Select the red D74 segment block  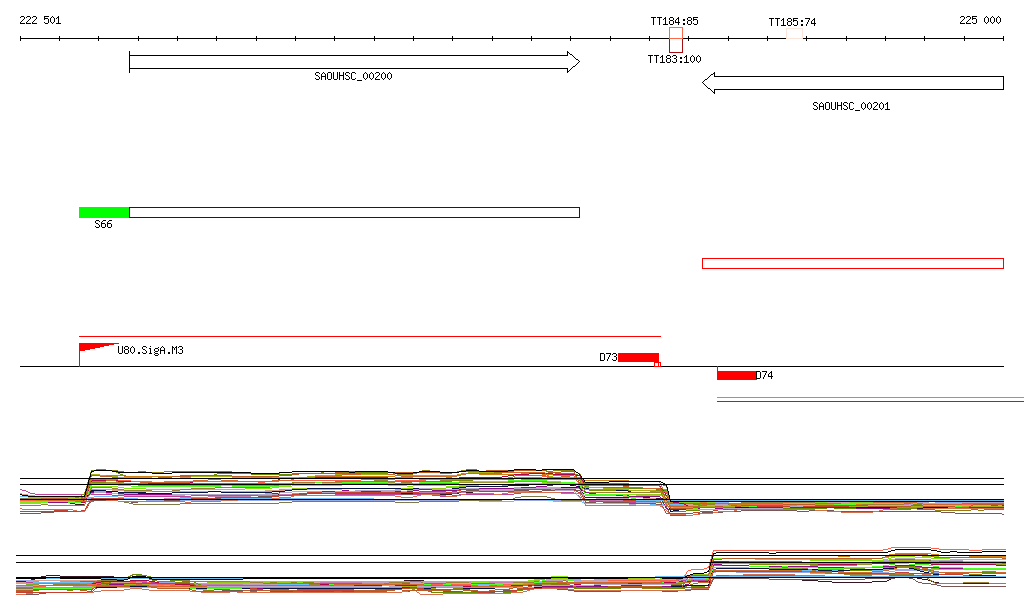736,375
